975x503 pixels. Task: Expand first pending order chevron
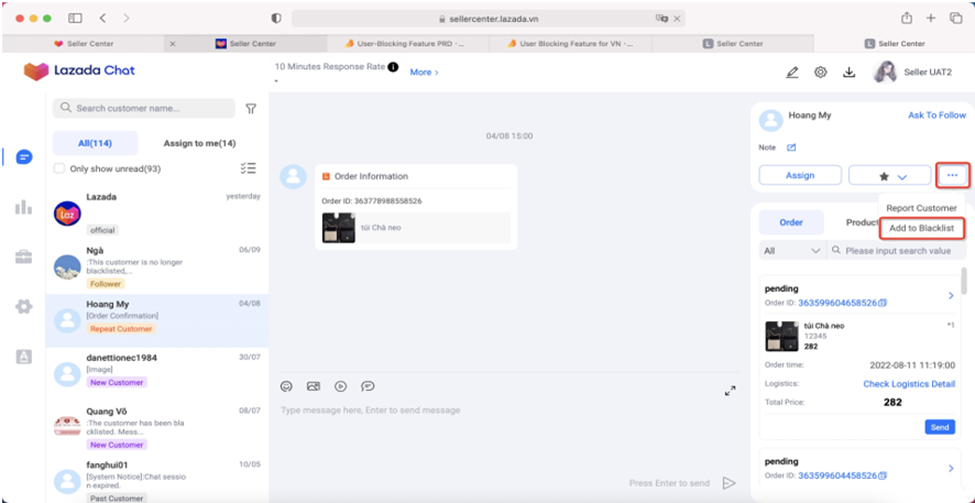click(x=951, y=296)
